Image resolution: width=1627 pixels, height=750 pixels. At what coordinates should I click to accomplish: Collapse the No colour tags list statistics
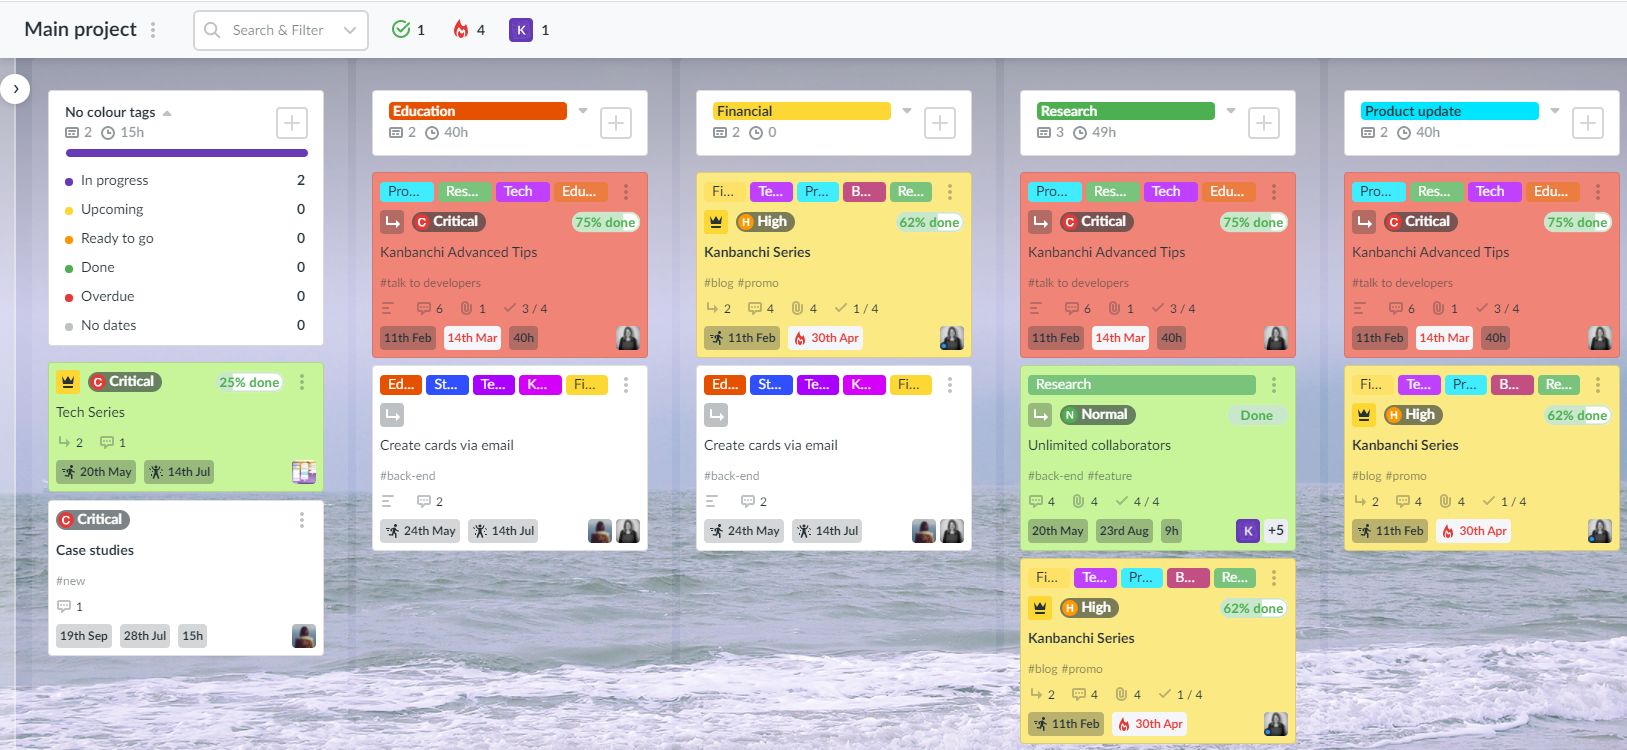click(x=167, y=113)
